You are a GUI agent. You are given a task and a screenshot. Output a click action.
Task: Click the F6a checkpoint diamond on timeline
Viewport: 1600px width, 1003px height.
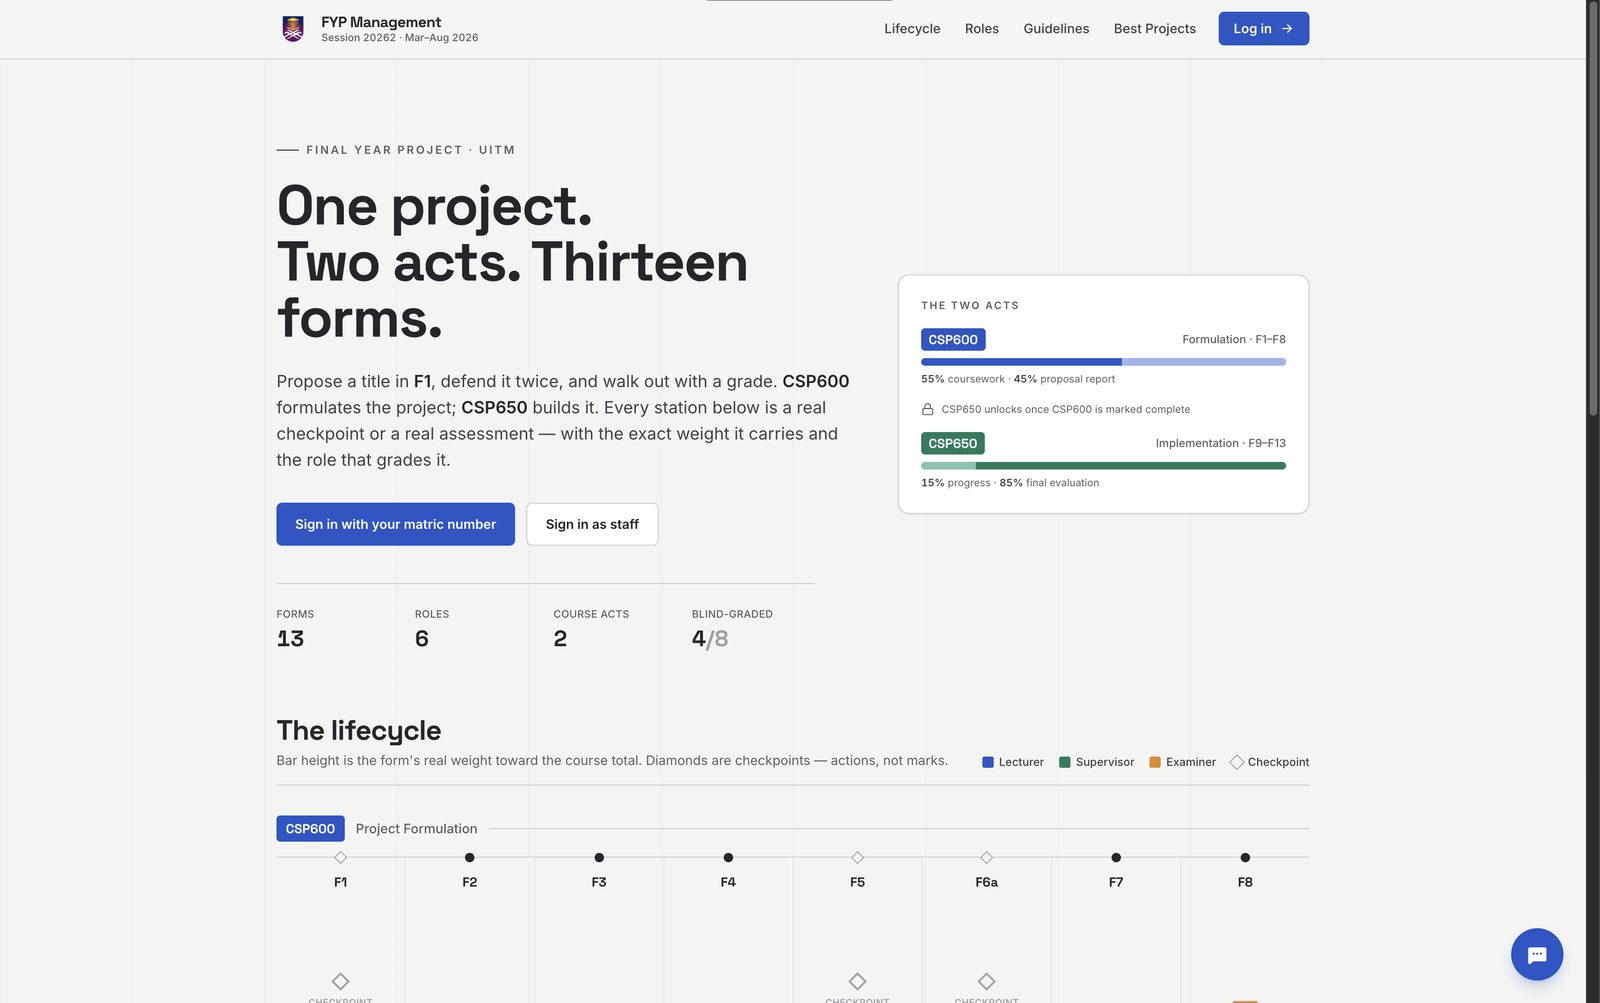[x=987, y=858]
